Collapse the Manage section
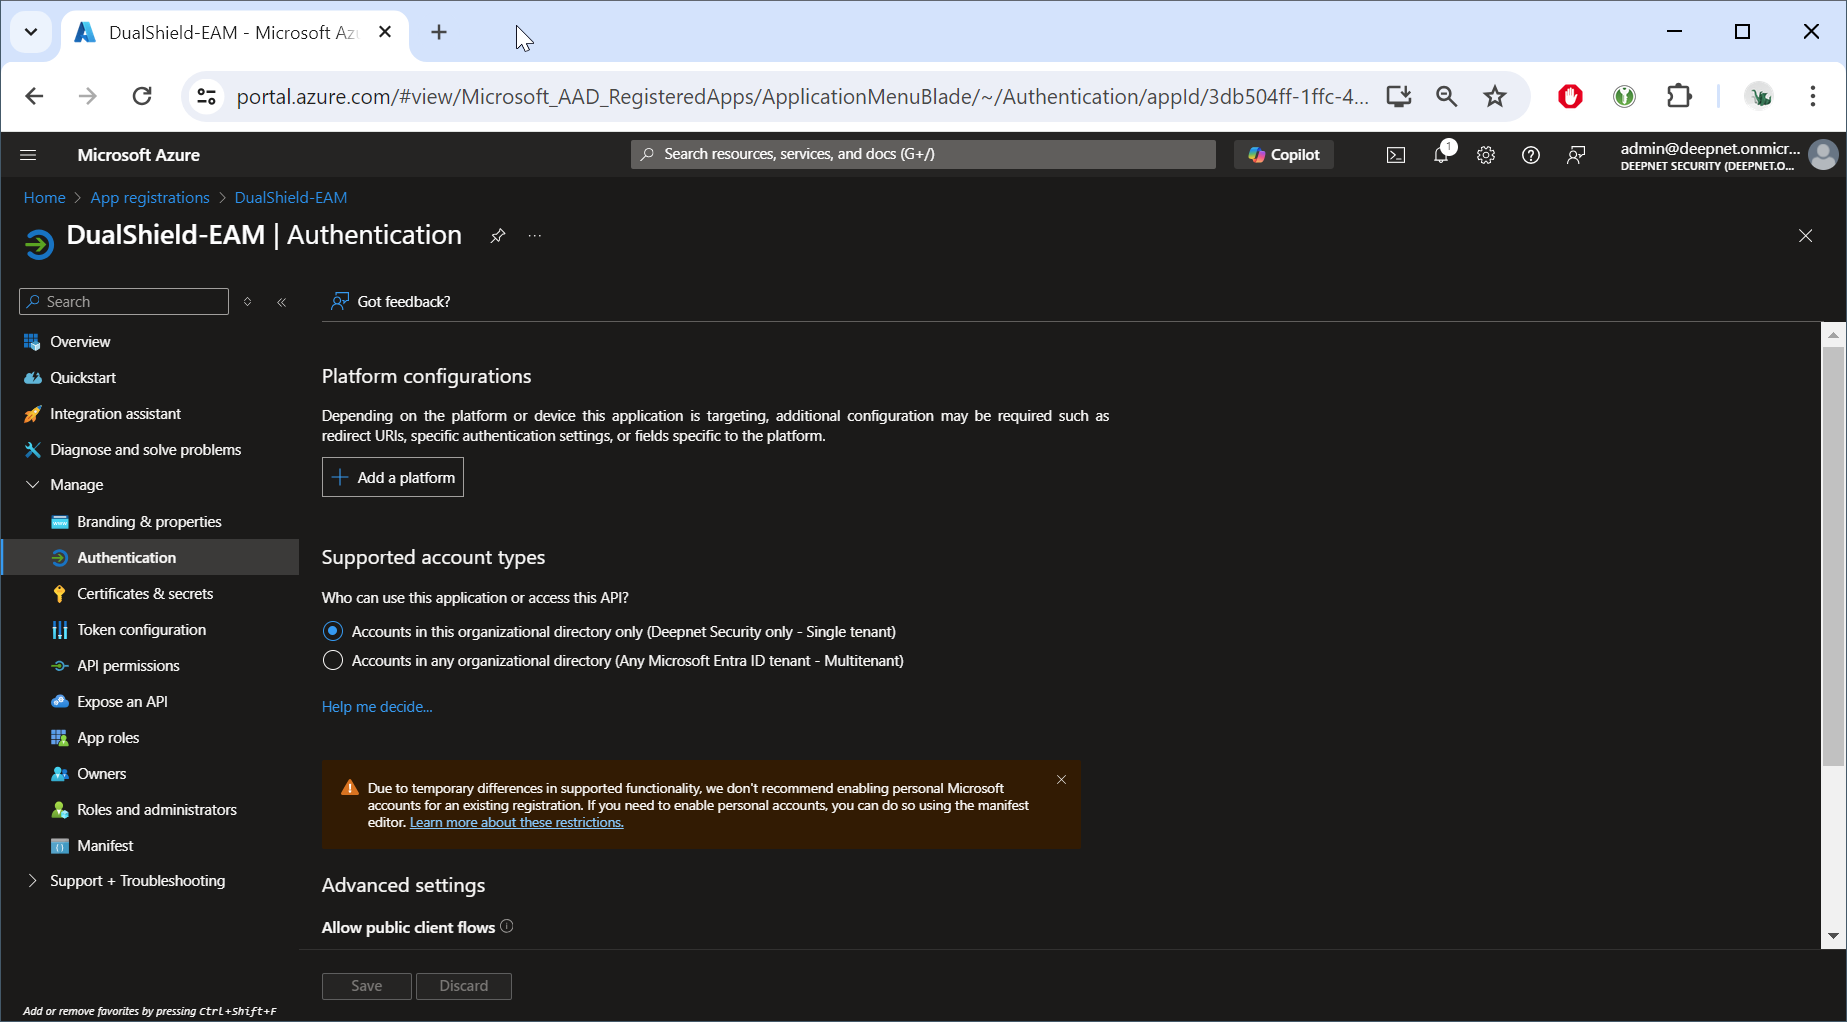This screenshot has width=1847, height=1022. coord(32,485)
